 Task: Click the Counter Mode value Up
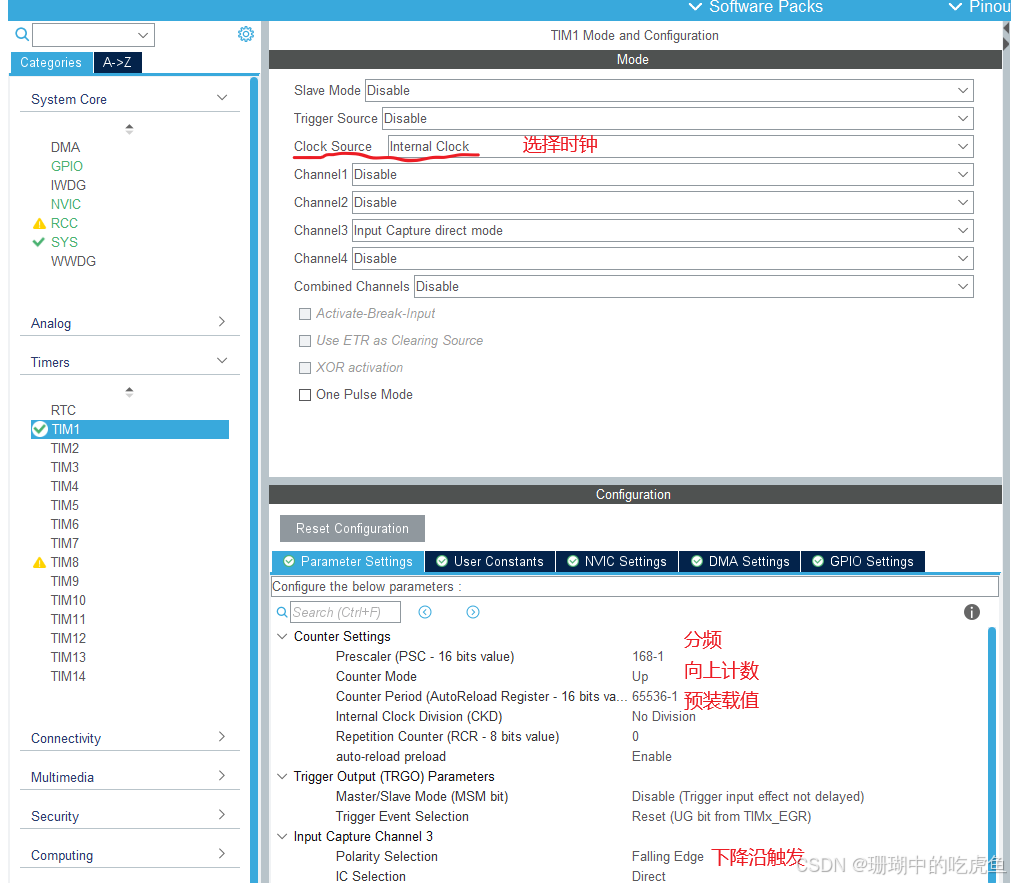[x=640, y=677]
